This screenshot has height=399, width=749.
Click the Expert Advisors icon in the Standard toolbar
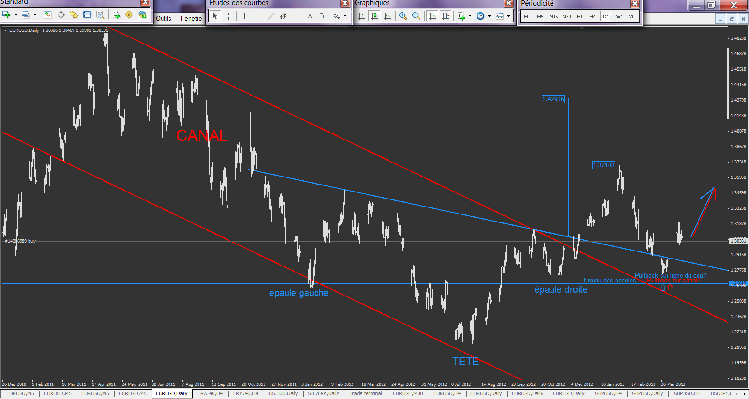coord(142,15)
